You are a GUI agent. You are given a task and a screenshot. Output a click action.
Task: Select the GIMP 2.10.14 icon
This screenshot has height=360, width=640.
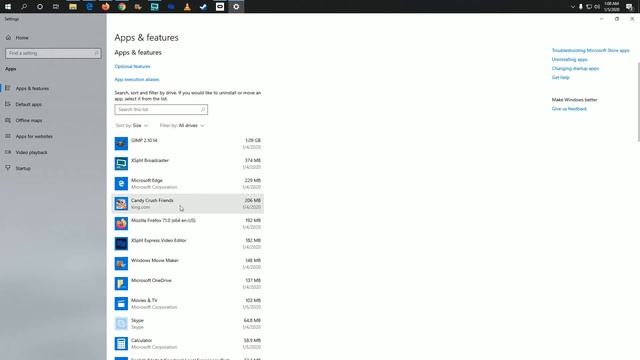121,144
